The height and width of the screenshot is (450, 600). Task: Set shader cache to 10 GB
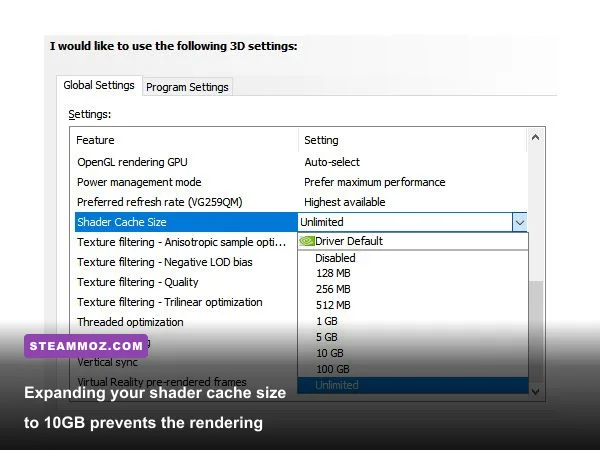click(x=413, y=353)
